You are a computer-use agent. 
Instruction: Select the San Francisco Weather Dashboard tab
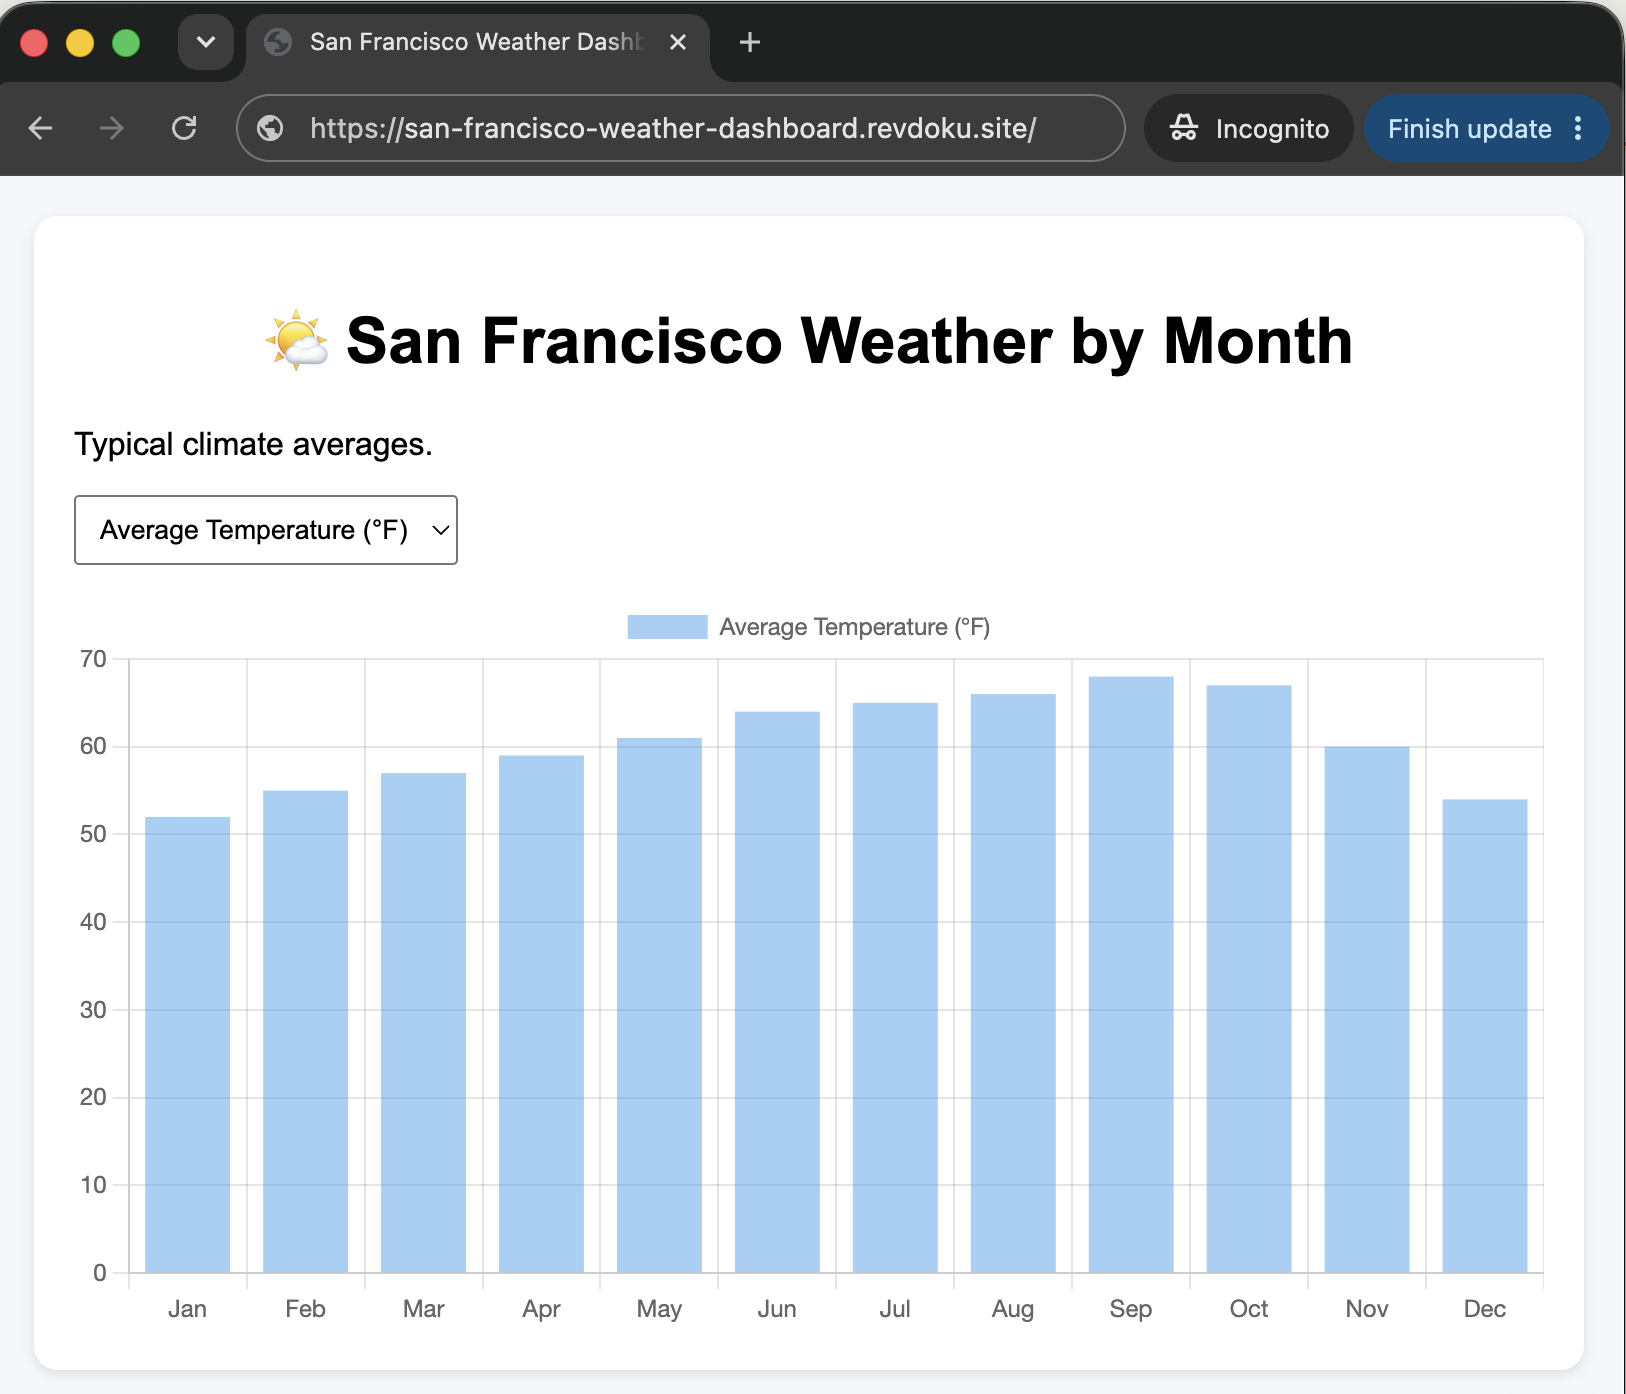click(x=478, y=42)
